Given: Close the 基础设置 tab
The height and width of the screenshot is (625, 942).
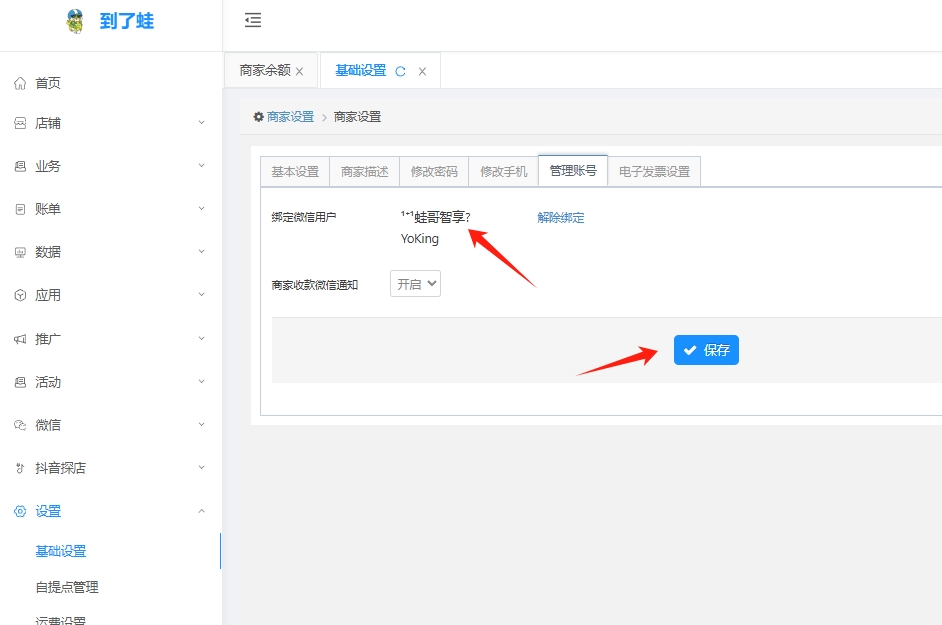Looking at the screenshot, I should 422,72.
